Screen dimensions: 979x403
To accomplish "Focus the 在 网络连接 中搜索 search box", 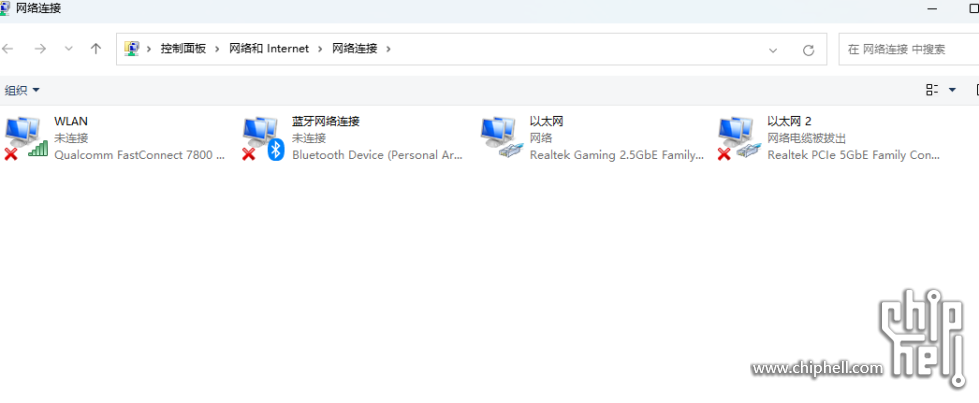I will click(x=908, y=49).
